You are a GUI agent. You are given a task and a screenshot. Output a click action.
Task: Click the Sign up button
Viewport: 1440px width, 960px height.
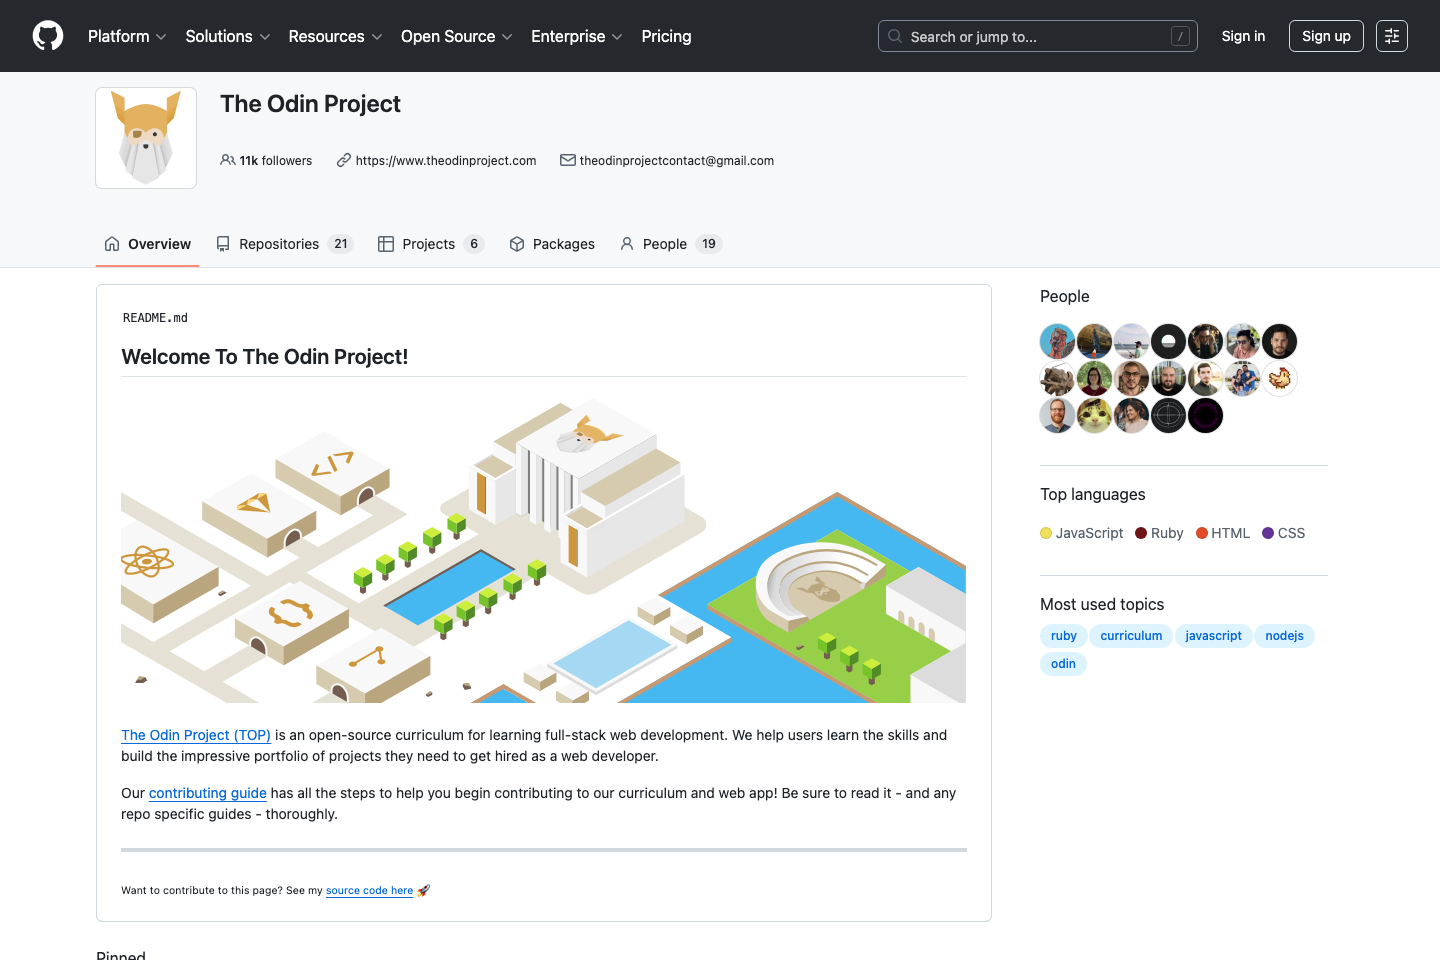[x=1326, y=36]
